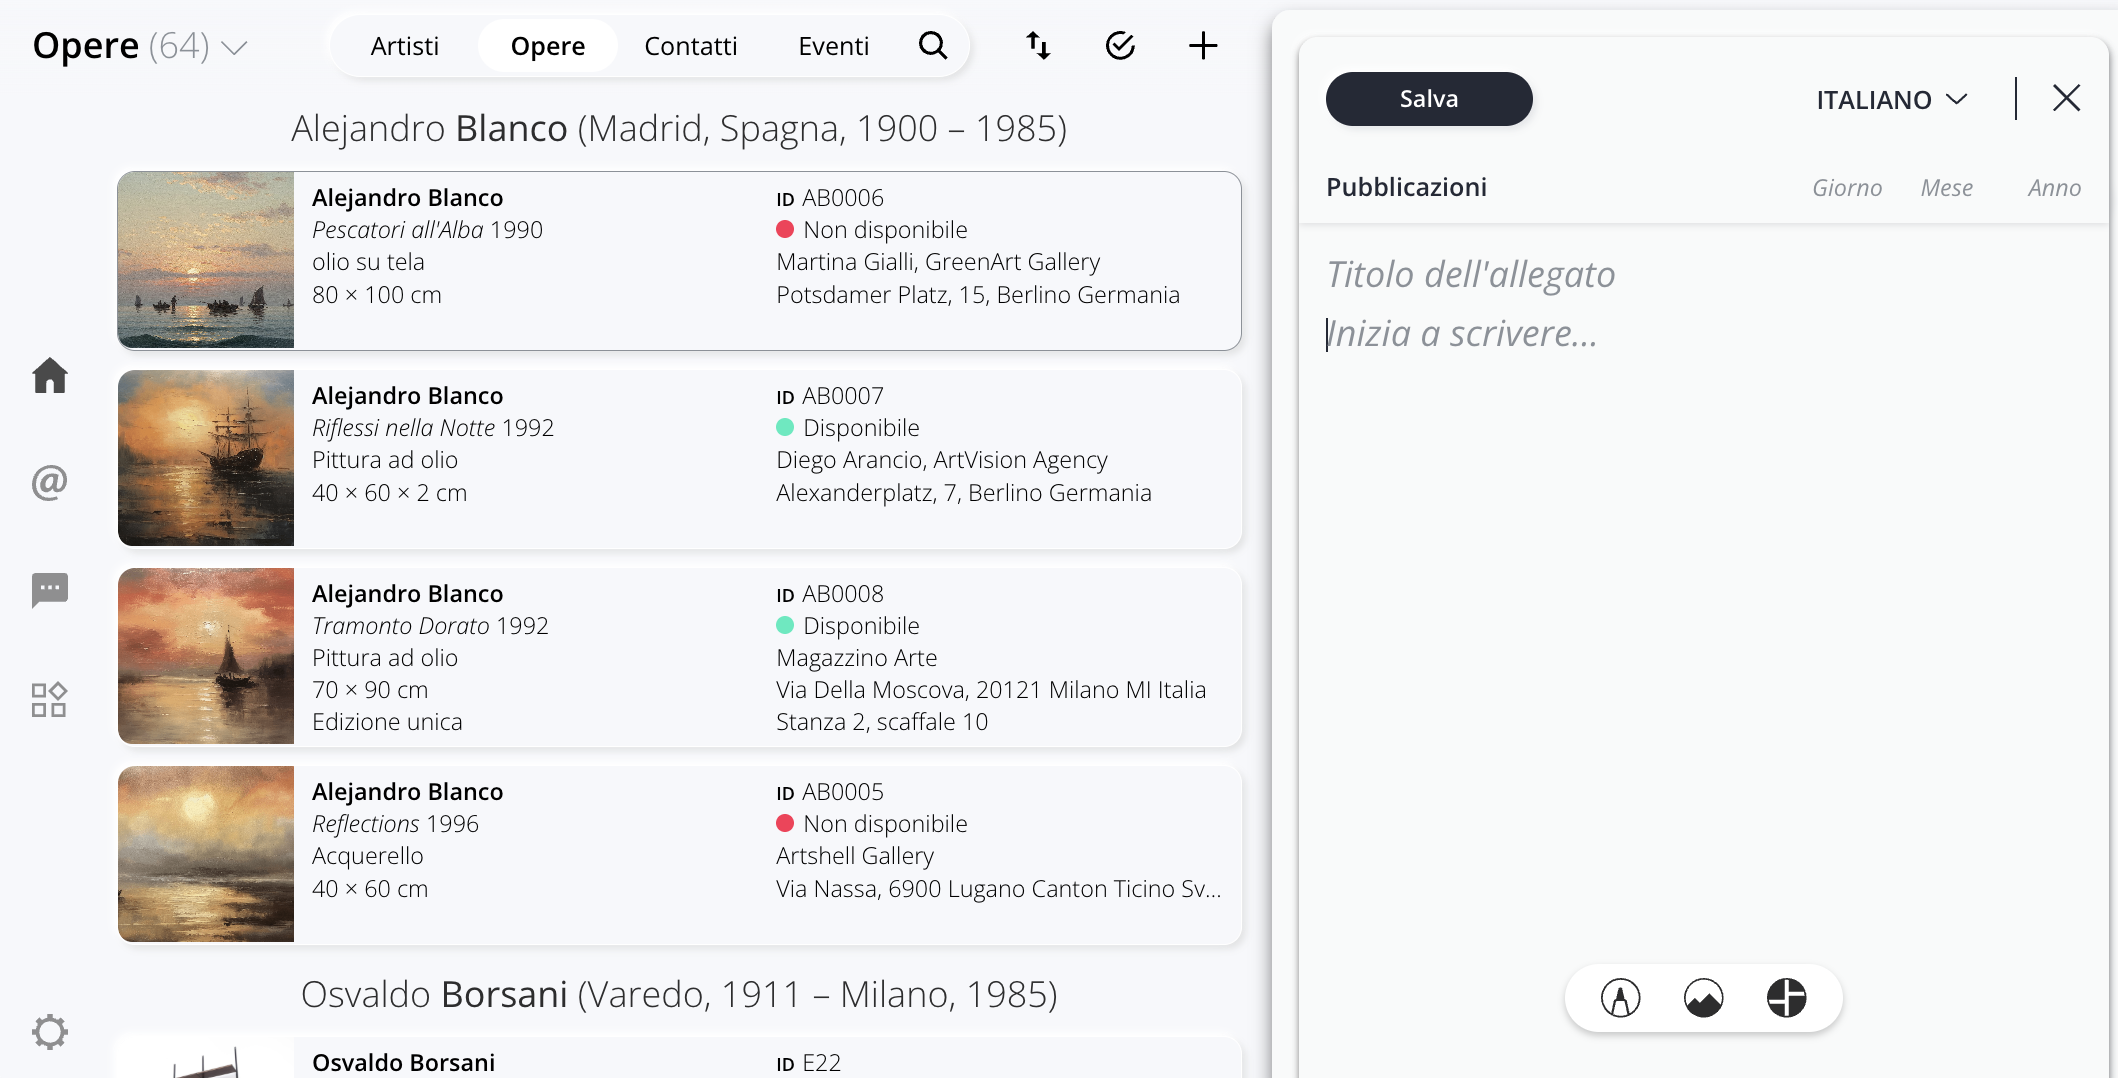Open the Tramonto Dorato artwork thumbnail
Viewport: 2118px width, 1078px height.
[x=206, y=656]
